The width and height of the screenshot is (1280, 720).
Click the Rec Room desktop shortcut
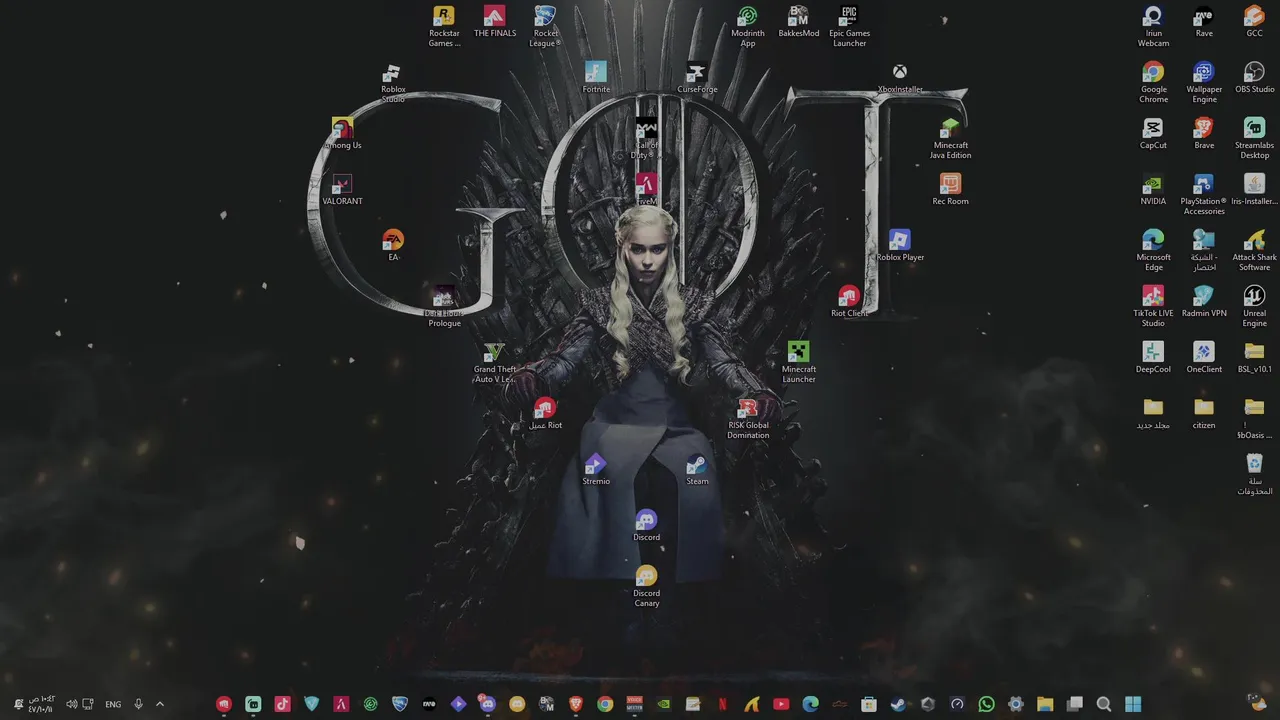tap(950, 190)
